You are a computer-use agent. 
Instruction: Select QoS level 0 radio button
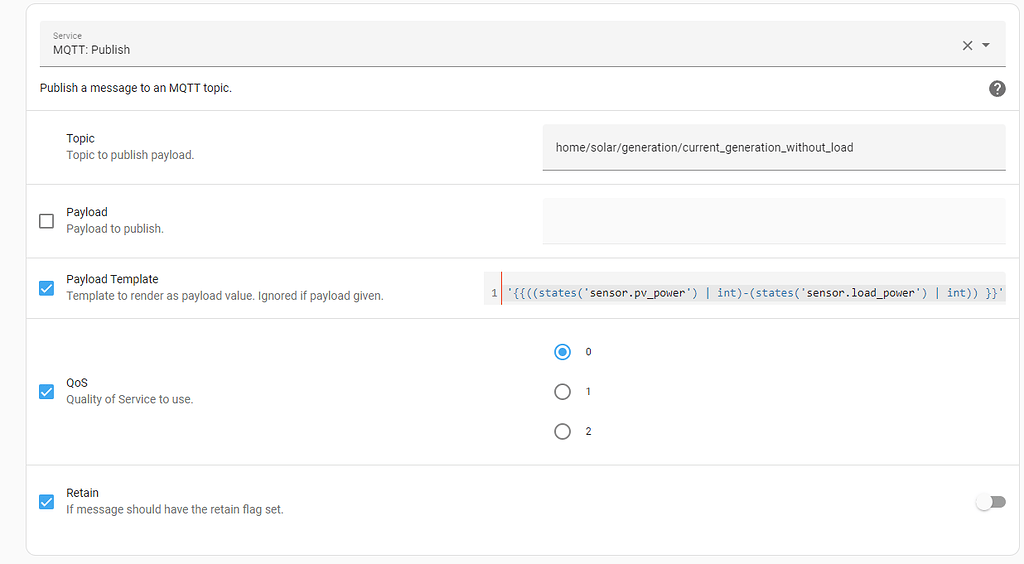[562, 352]
